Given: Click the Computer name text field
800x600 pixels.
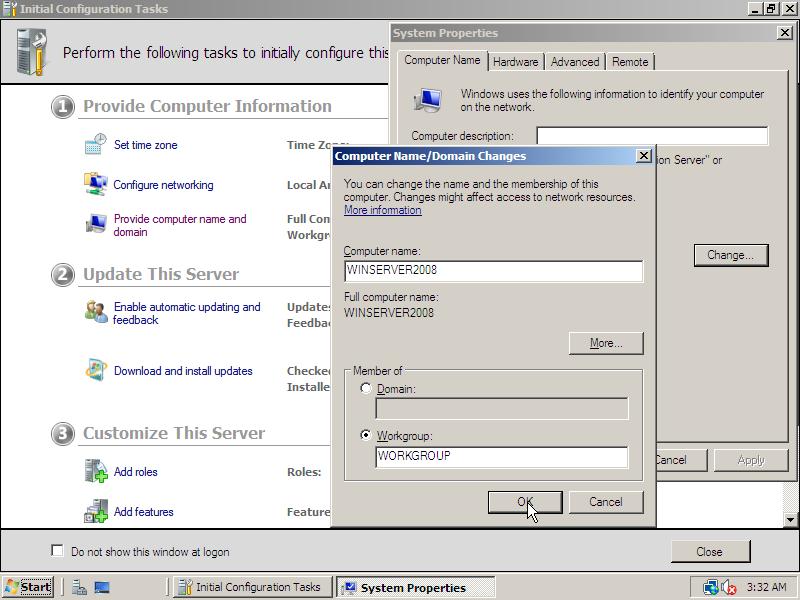Looking at the screenshot, I should (x=493, y=271).
